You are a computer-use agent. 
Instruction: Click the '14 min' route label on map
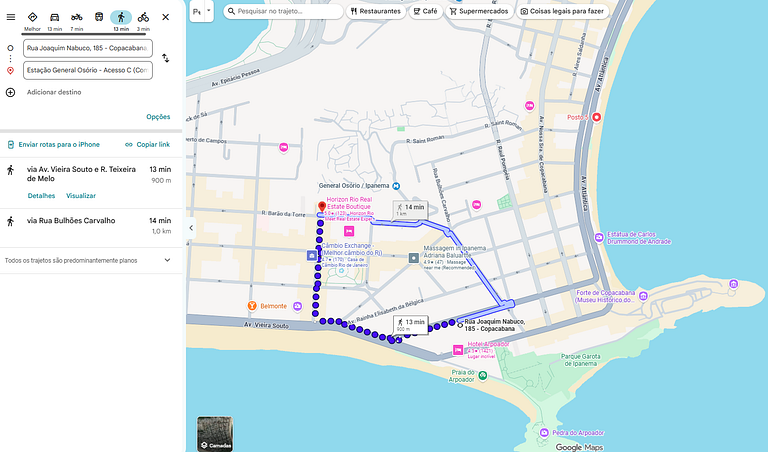[410, 210]
